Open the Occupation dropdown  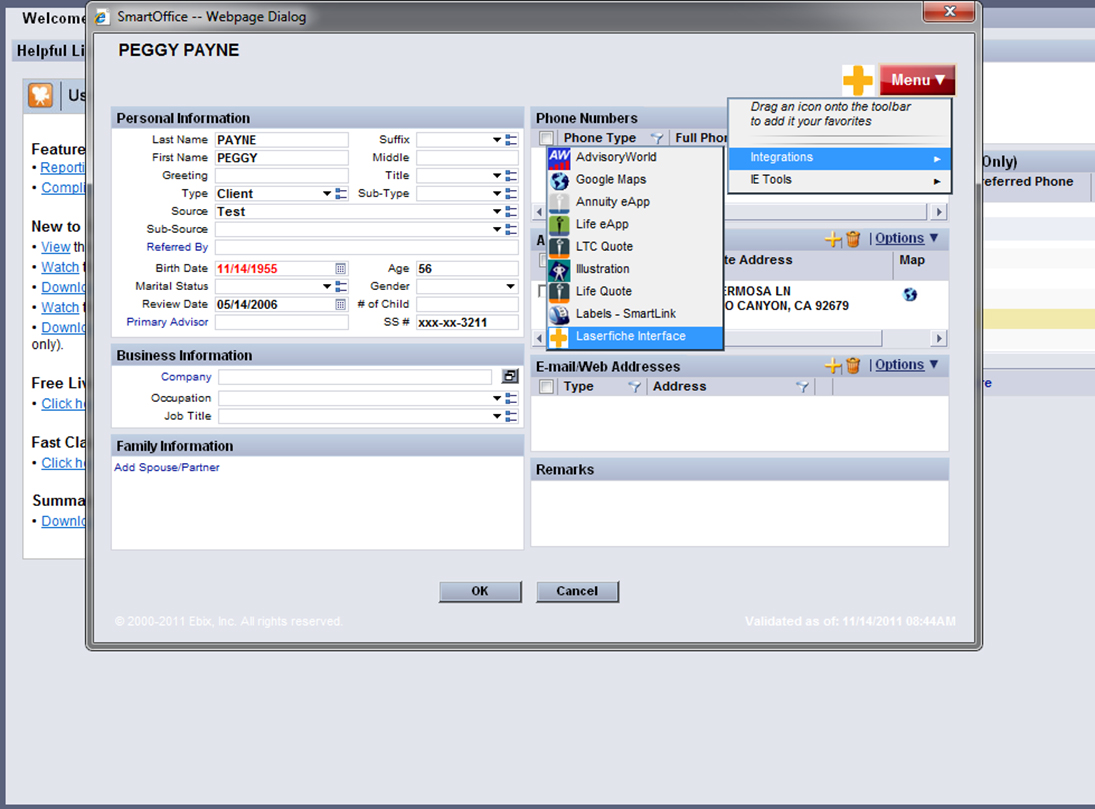pyautogui.click(x=497, y=399)
